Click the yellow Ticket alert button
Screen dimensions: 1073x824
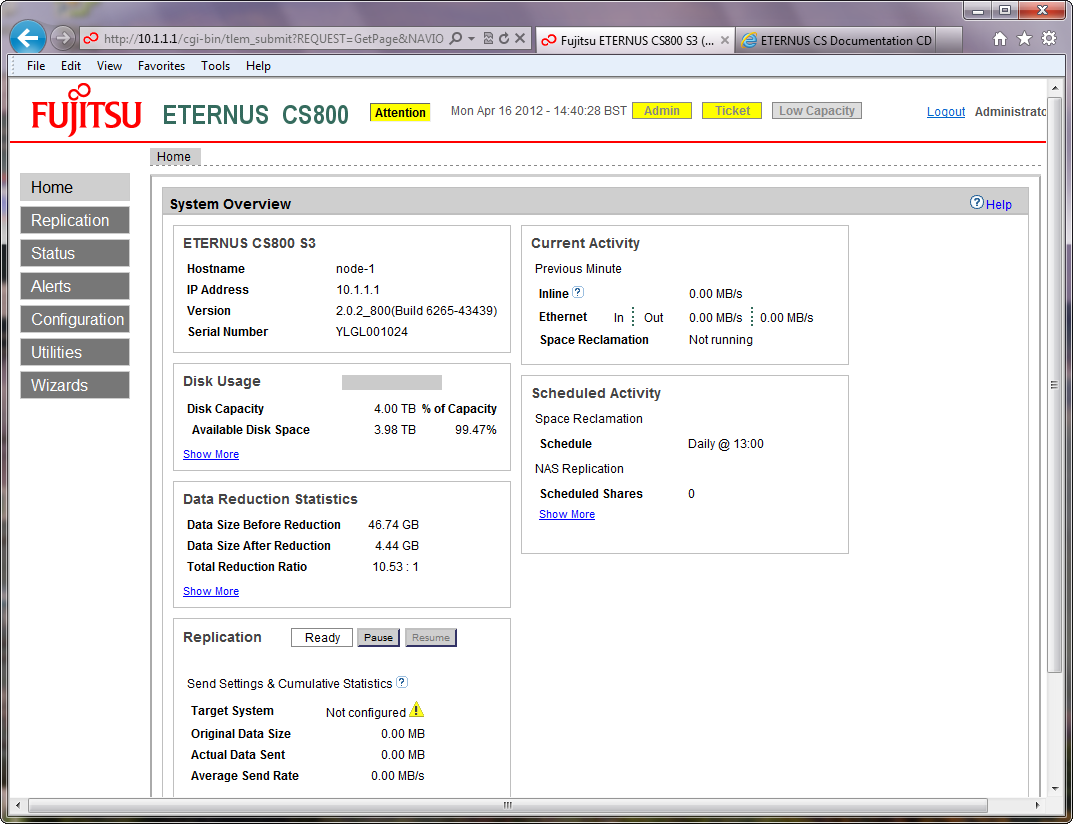point(732,111)
